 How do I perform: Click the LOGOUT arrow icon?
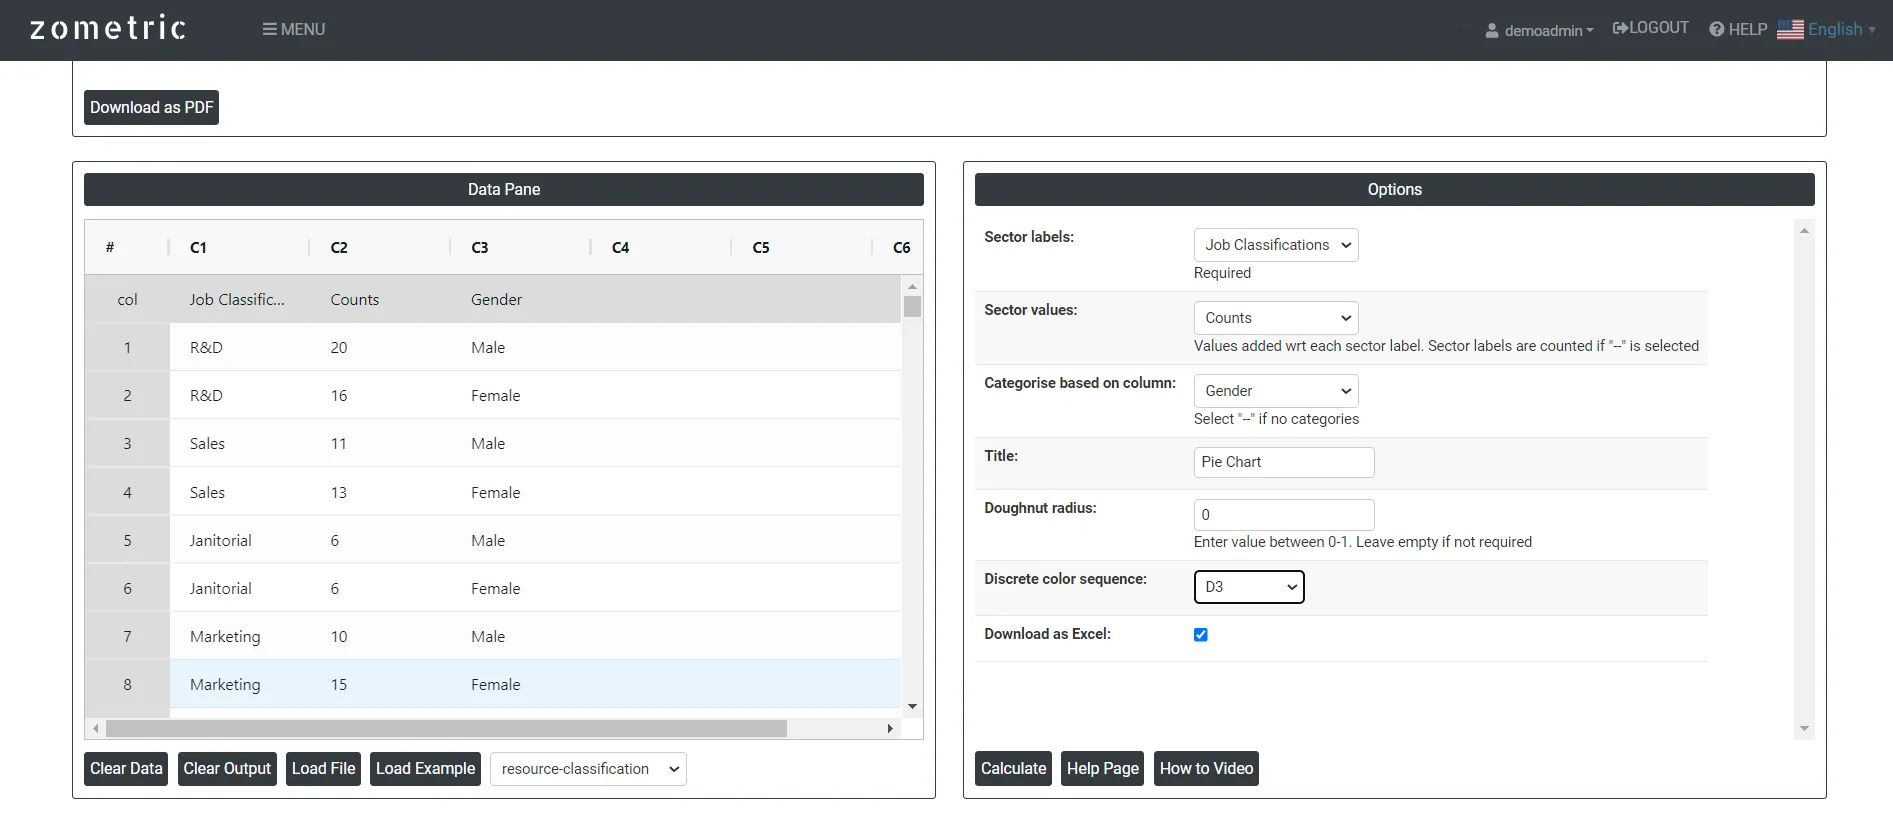[1620, 28]
